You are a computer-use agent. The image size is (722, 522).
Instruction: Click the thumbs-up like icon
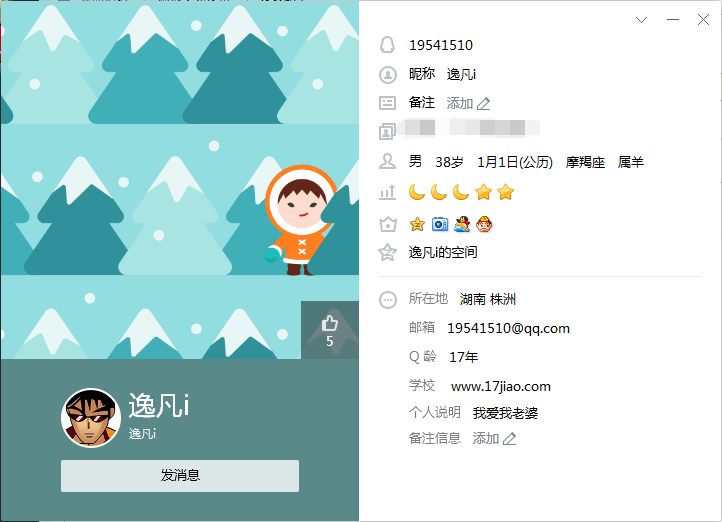(330, 323)
